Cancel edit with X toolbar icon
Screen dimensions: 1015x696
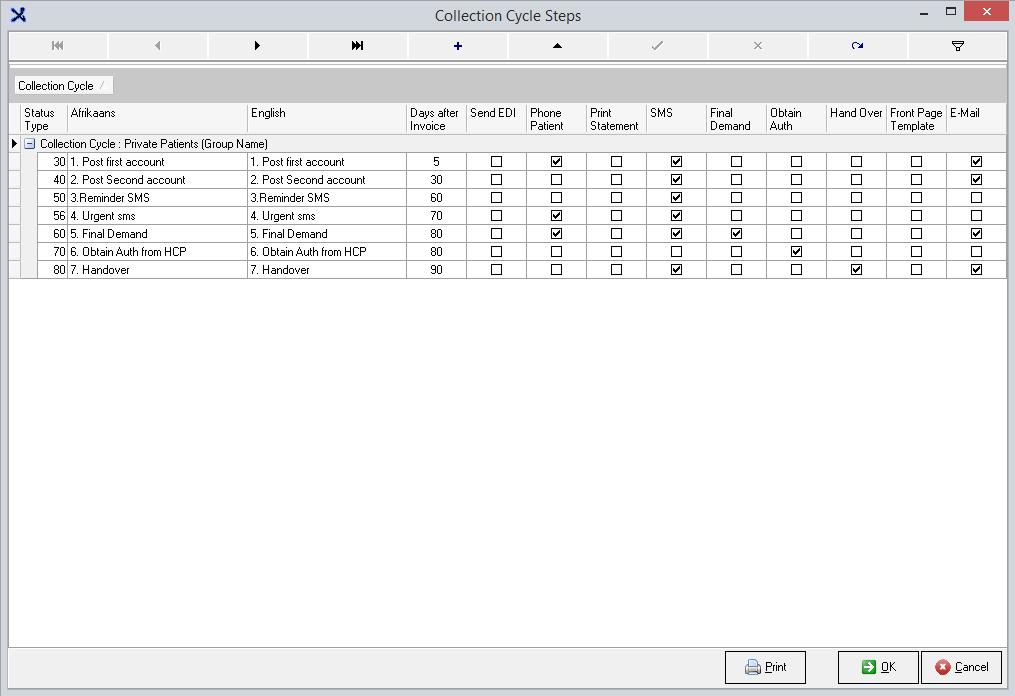[x=757, y=46]
